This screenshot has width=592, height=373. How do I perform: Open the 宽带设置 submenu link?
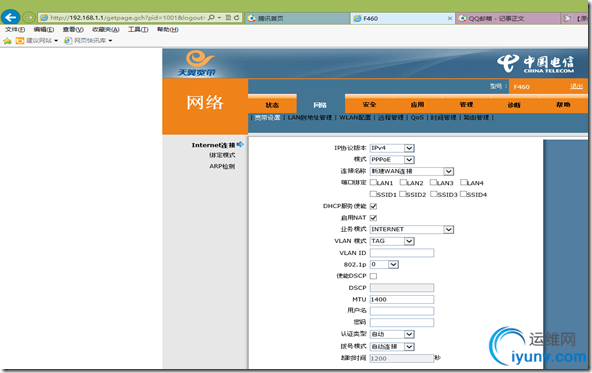click(x=267, y=118)
